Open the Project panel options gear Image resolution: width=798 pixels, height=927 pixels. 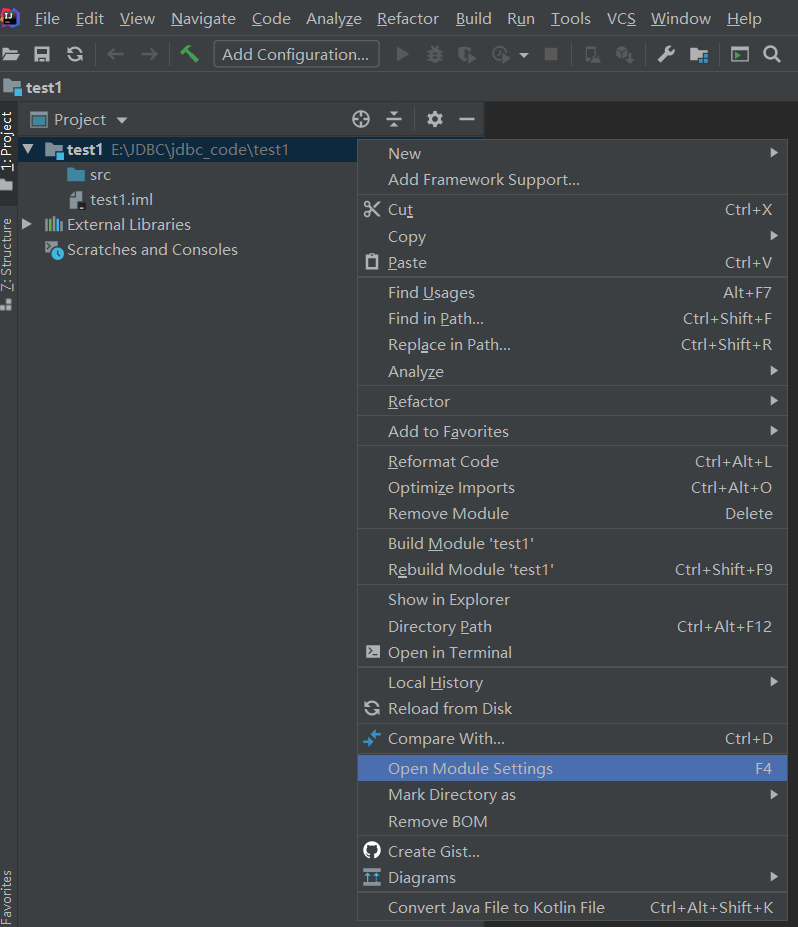(x=434, y=119)
